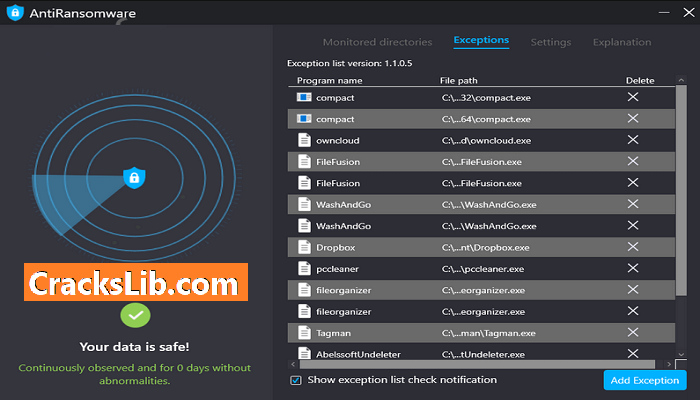Open the Settings tab
Screen dimensions: 700x400
click(550, 42)
